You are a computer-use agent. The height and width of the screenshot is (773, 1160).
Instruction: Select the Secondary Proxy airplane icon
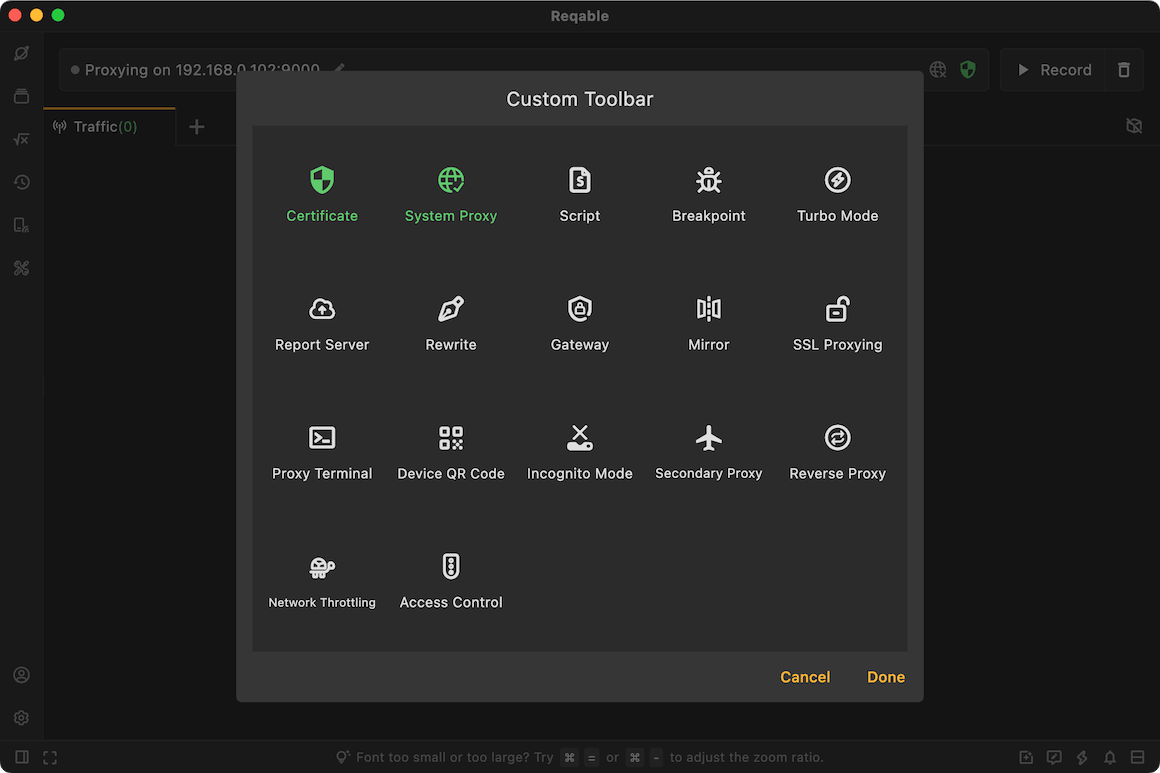[709, 437]
